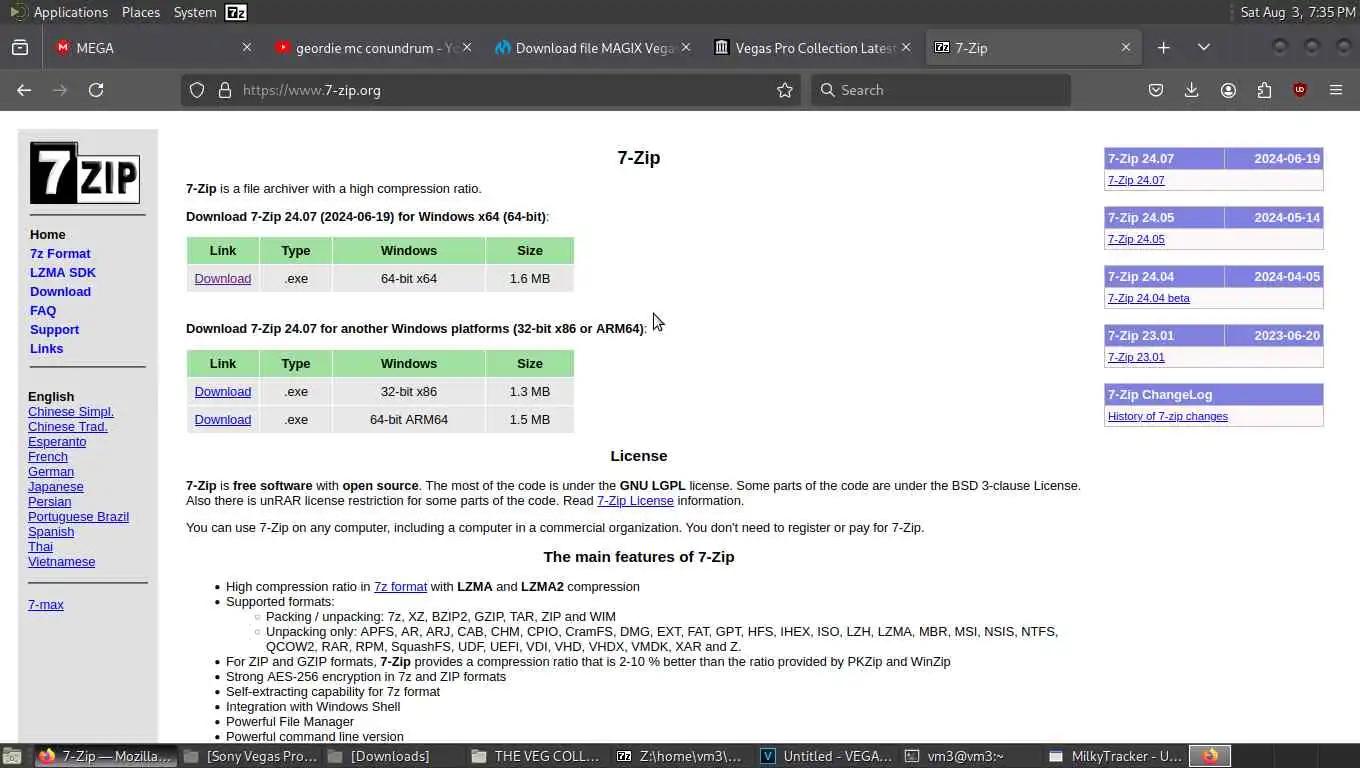The width and height of the screenshot is (1360, 768).
Task: Switch to MilkyTracker taskbar window
Action: (x=1115, y=756)
